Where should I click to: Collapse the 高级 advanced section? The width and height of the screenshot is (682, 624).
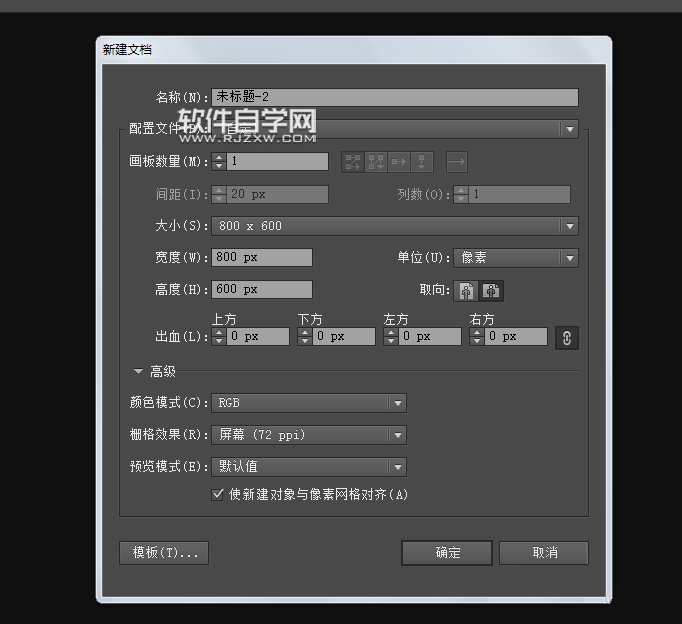pyautogui.click(x=138, y=371)
